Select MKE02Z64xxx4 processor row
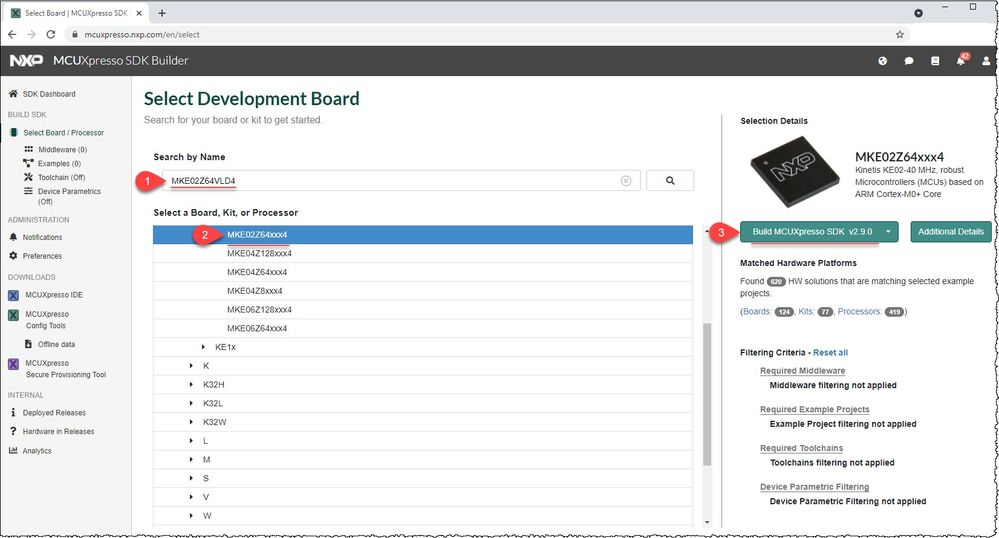This screenshot has height=538, width=999. (422, 235)
